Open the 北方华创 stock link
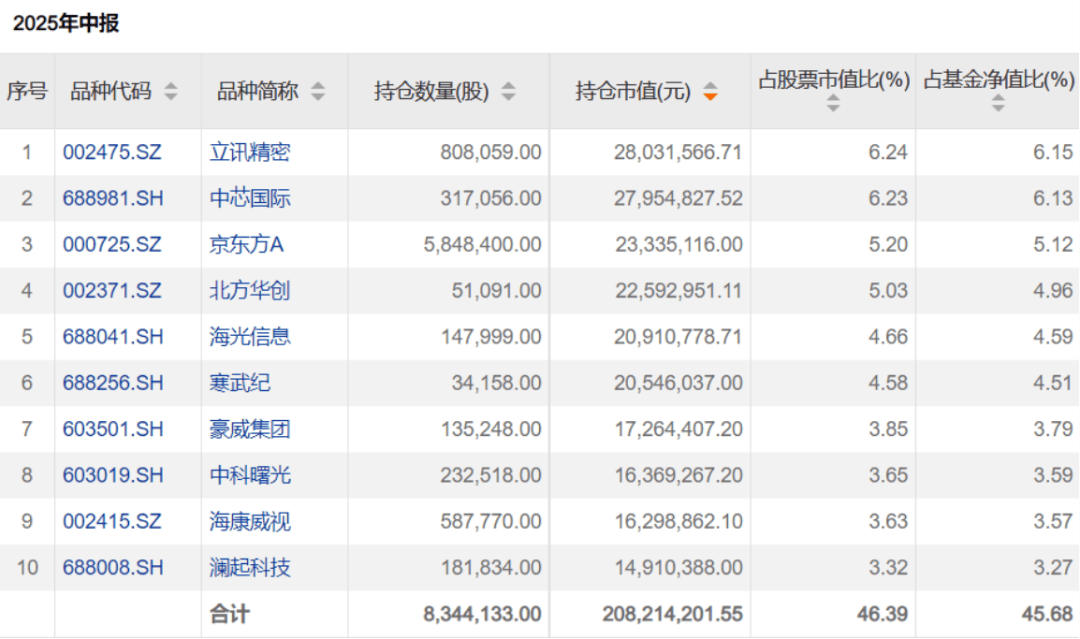This screenshot has width=1080, height=639. point(250,291)
